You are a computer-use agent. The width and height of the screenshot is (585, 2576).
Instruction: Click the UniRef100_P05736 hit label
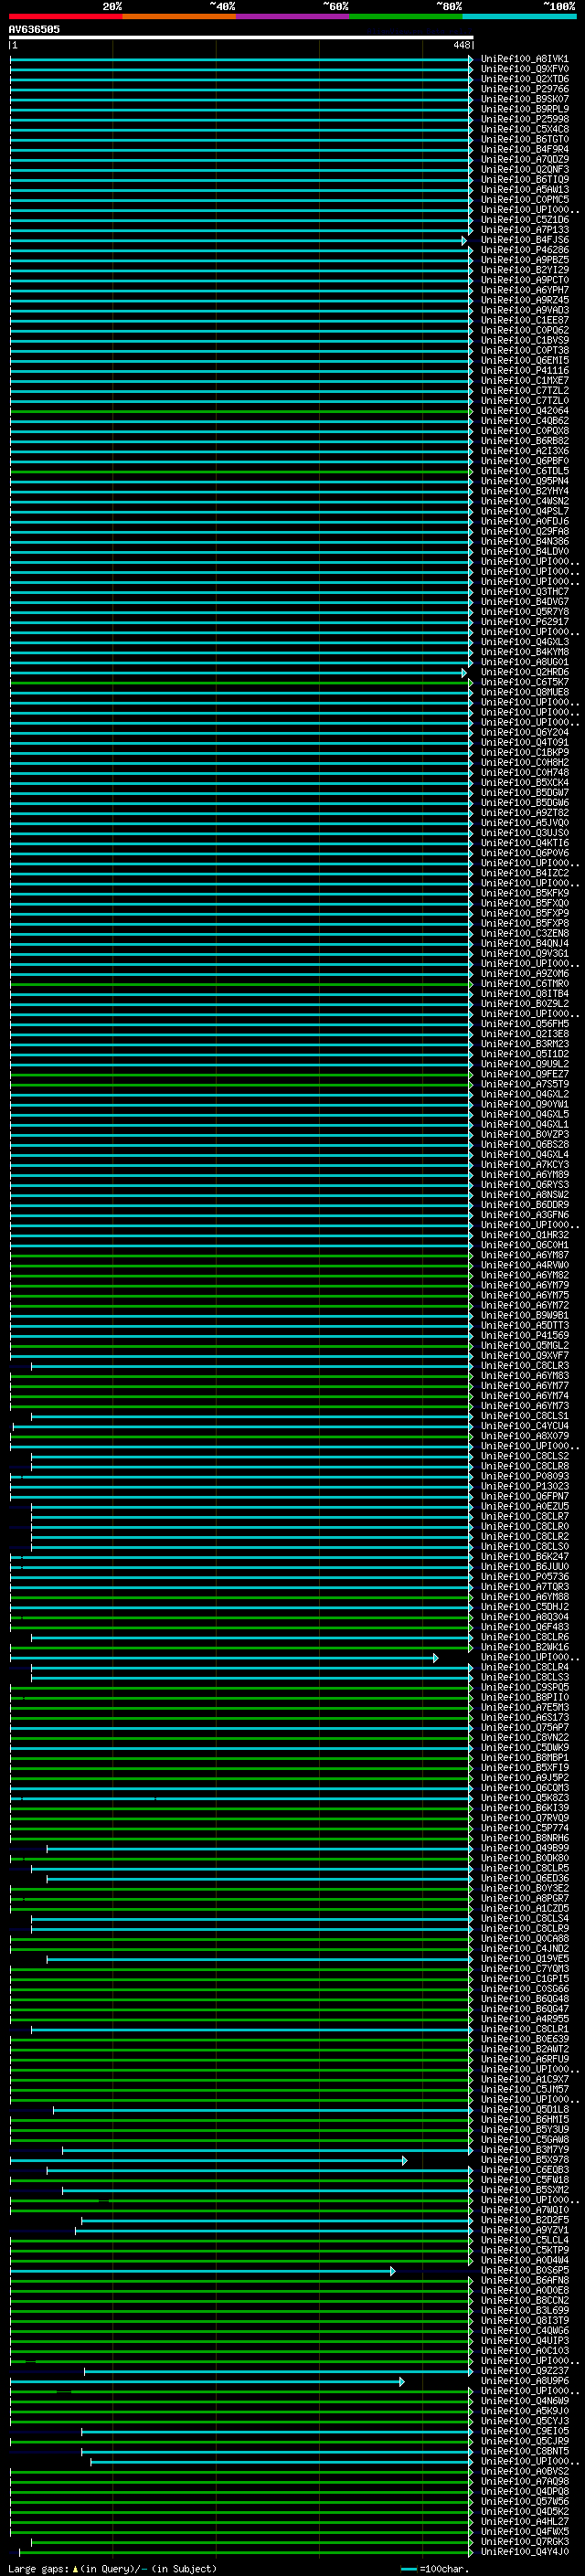tap(525, 1577)
